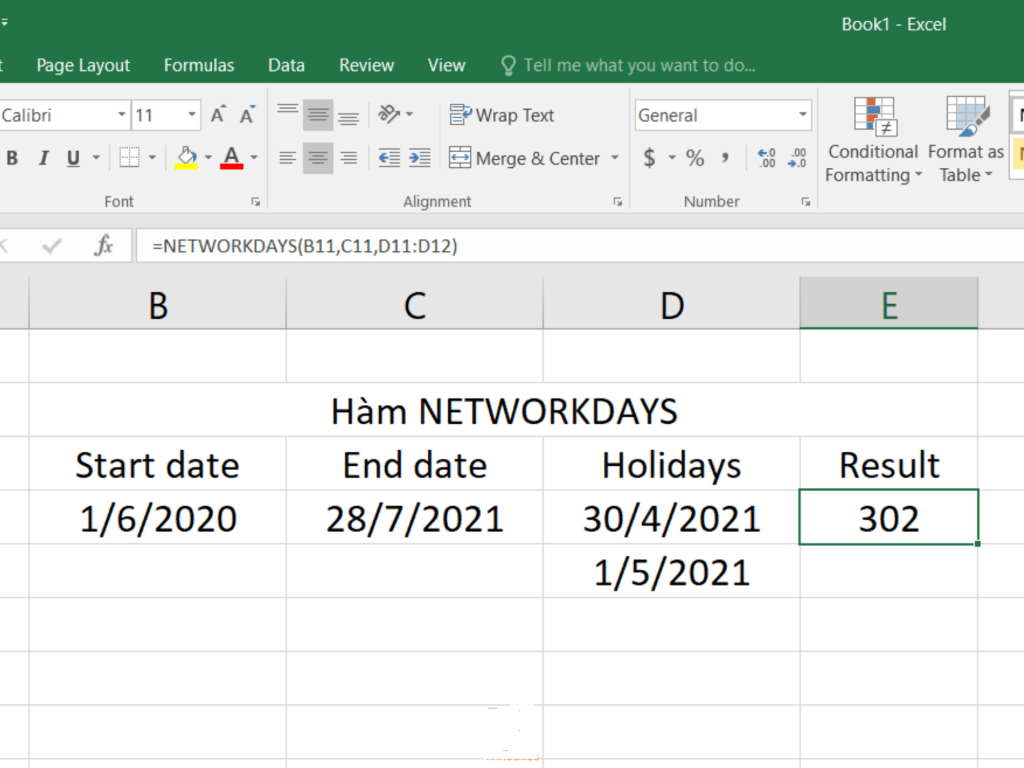Image resolution: width=1024 pixels, height=768 pixels.
Task: Apply the yellow fill color
Action: tap(186, 158)
